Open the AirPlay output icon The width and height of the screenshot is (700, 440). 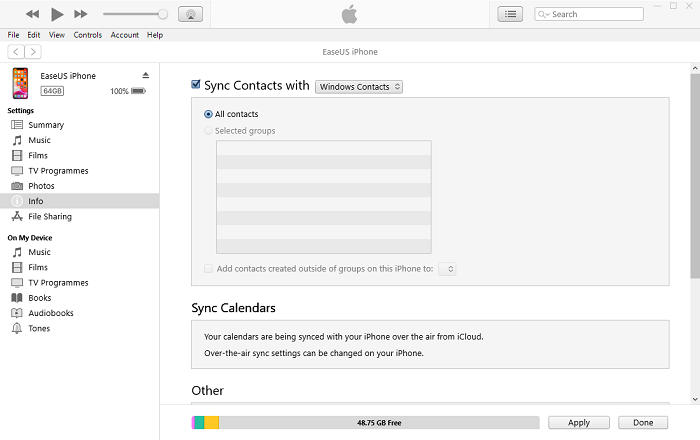[x=190, y=14]
